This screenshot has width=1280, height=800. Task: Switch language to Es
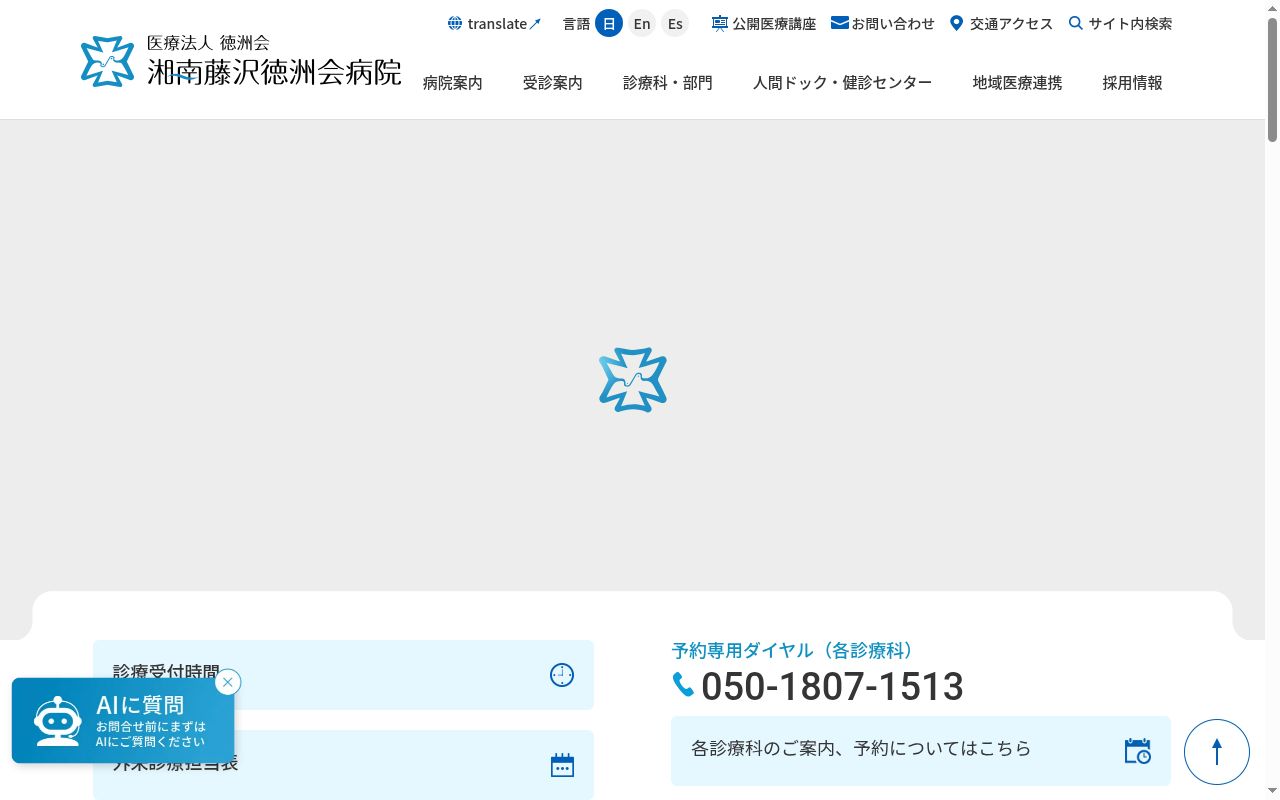coord(675,23)
